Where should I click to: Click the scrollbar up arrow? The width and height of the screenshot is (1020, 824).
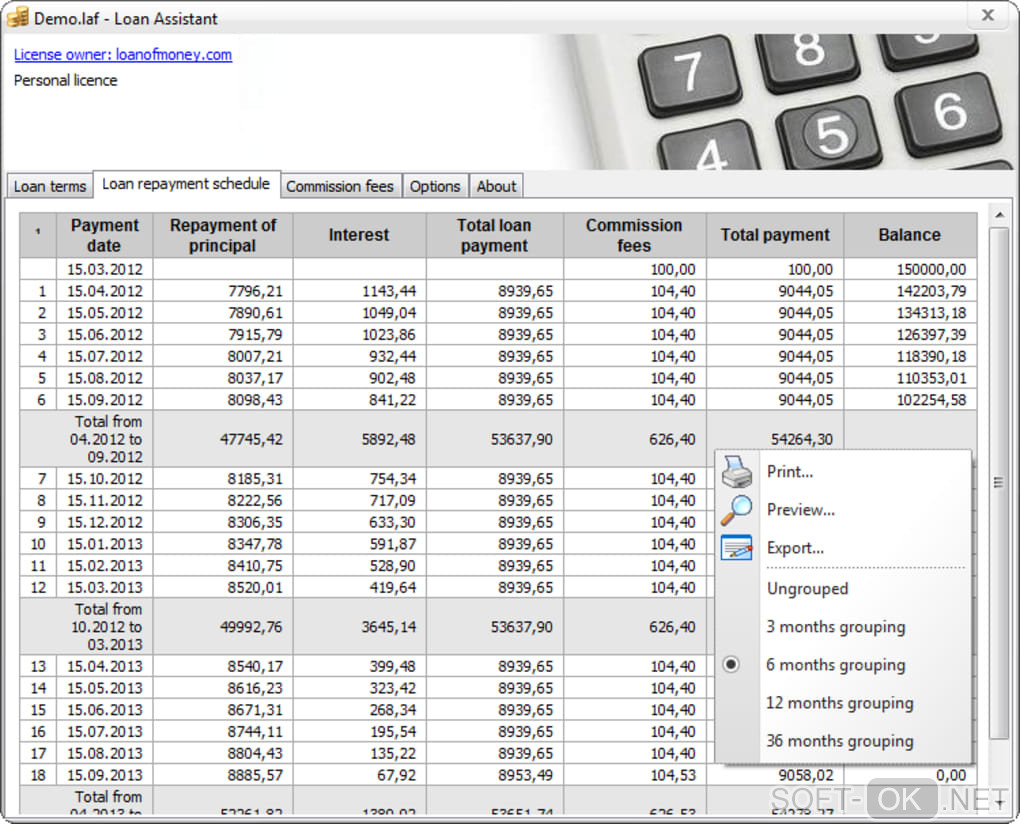(x=1000, y=215)
